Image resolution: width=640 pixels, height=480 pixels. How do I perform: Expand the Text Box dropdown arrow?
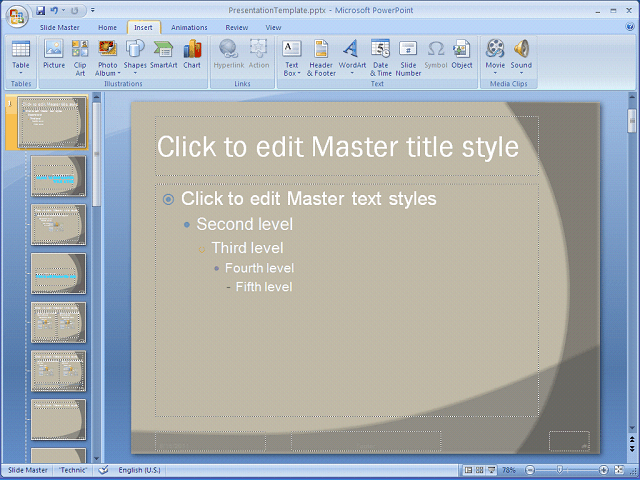299,73
